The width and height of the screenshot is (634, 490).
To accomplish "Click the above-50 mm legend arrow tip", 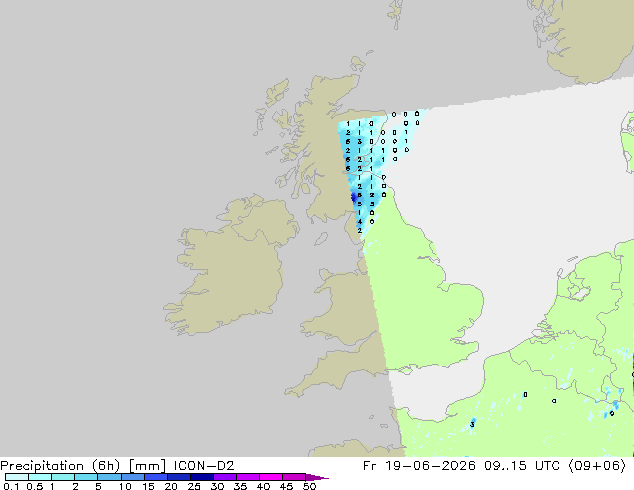I will pos(317,477).
